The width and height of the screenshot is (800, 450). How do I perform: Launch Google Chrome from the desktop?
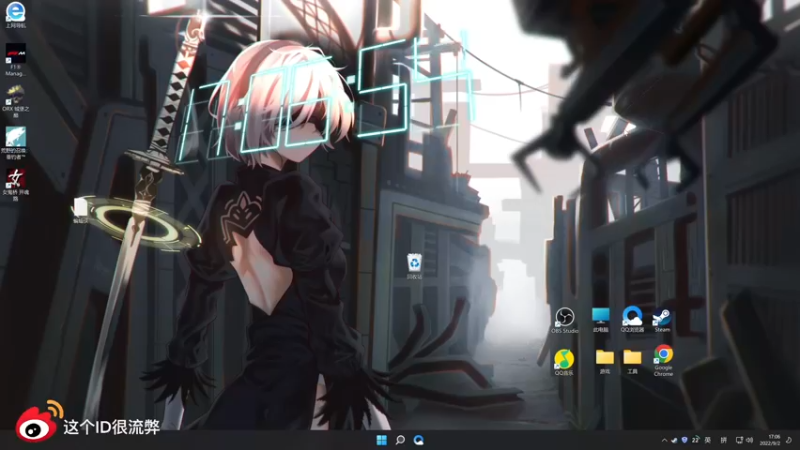coord(663,361)
